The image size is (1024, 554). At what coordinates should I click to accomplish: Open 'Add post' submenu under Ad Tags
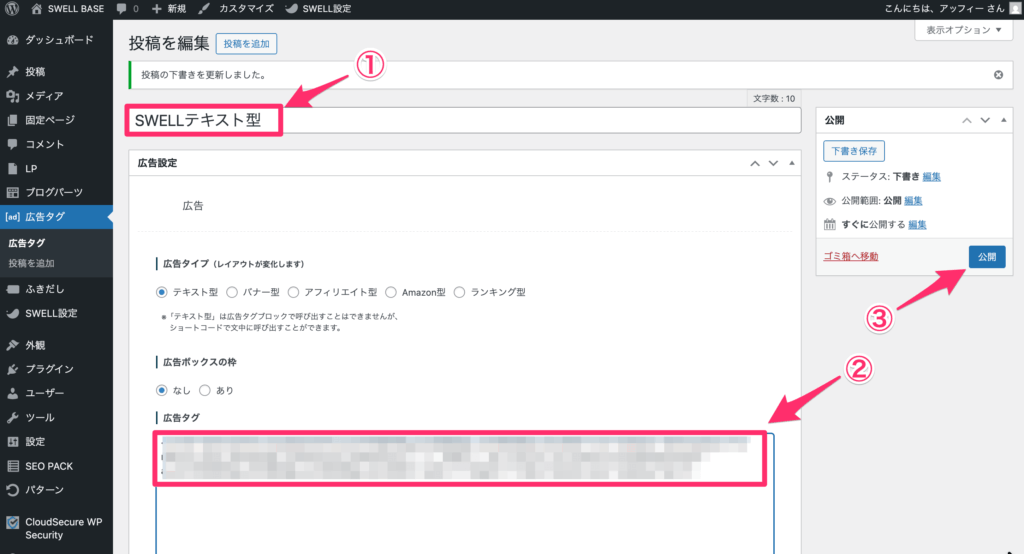coord(31,263)
